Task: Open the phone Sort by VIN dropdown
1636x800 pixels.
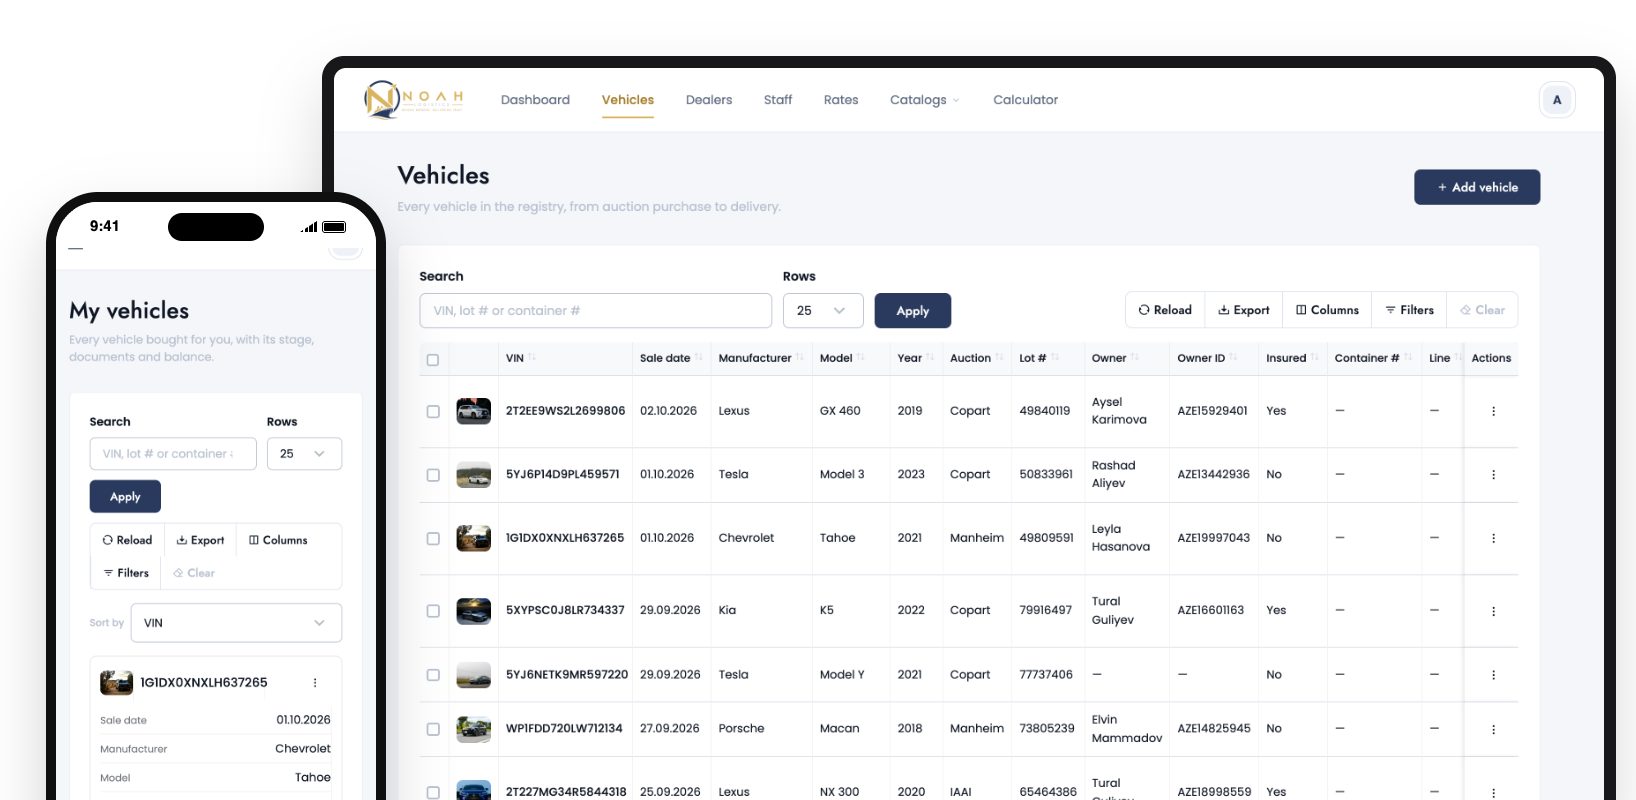Action: pos(236,623)
